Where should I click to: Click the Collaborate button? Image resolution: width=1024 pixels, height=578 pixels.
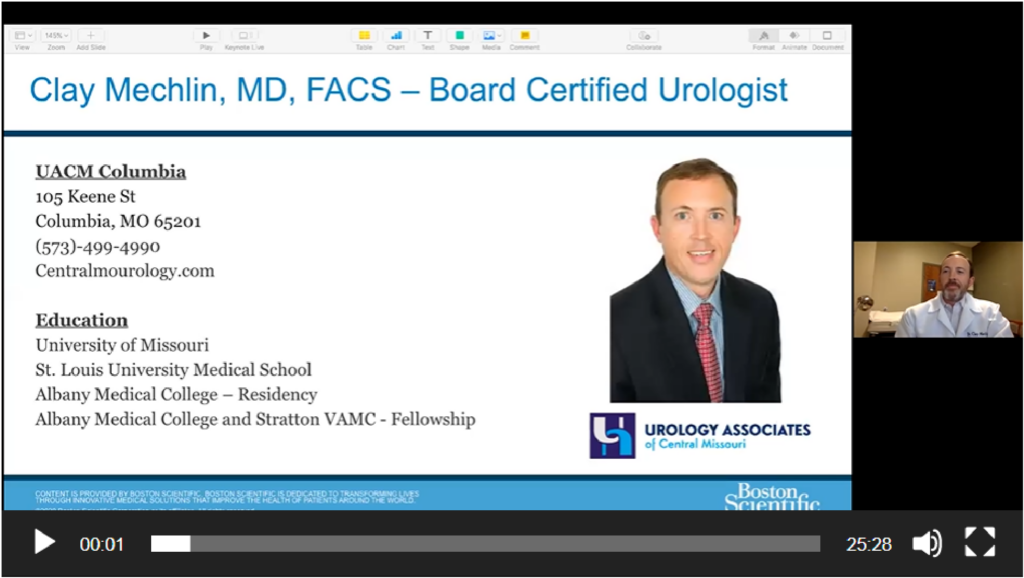[x=644, y=36]
